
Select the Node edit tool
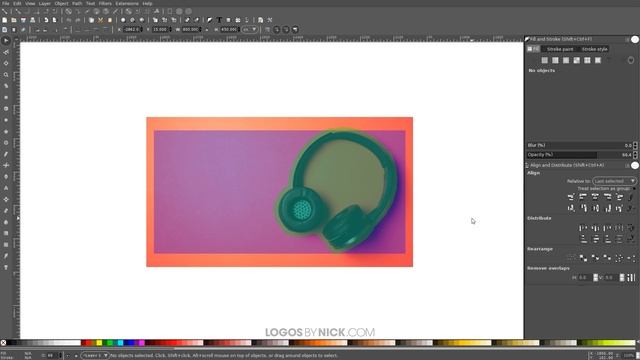point(6,52)
